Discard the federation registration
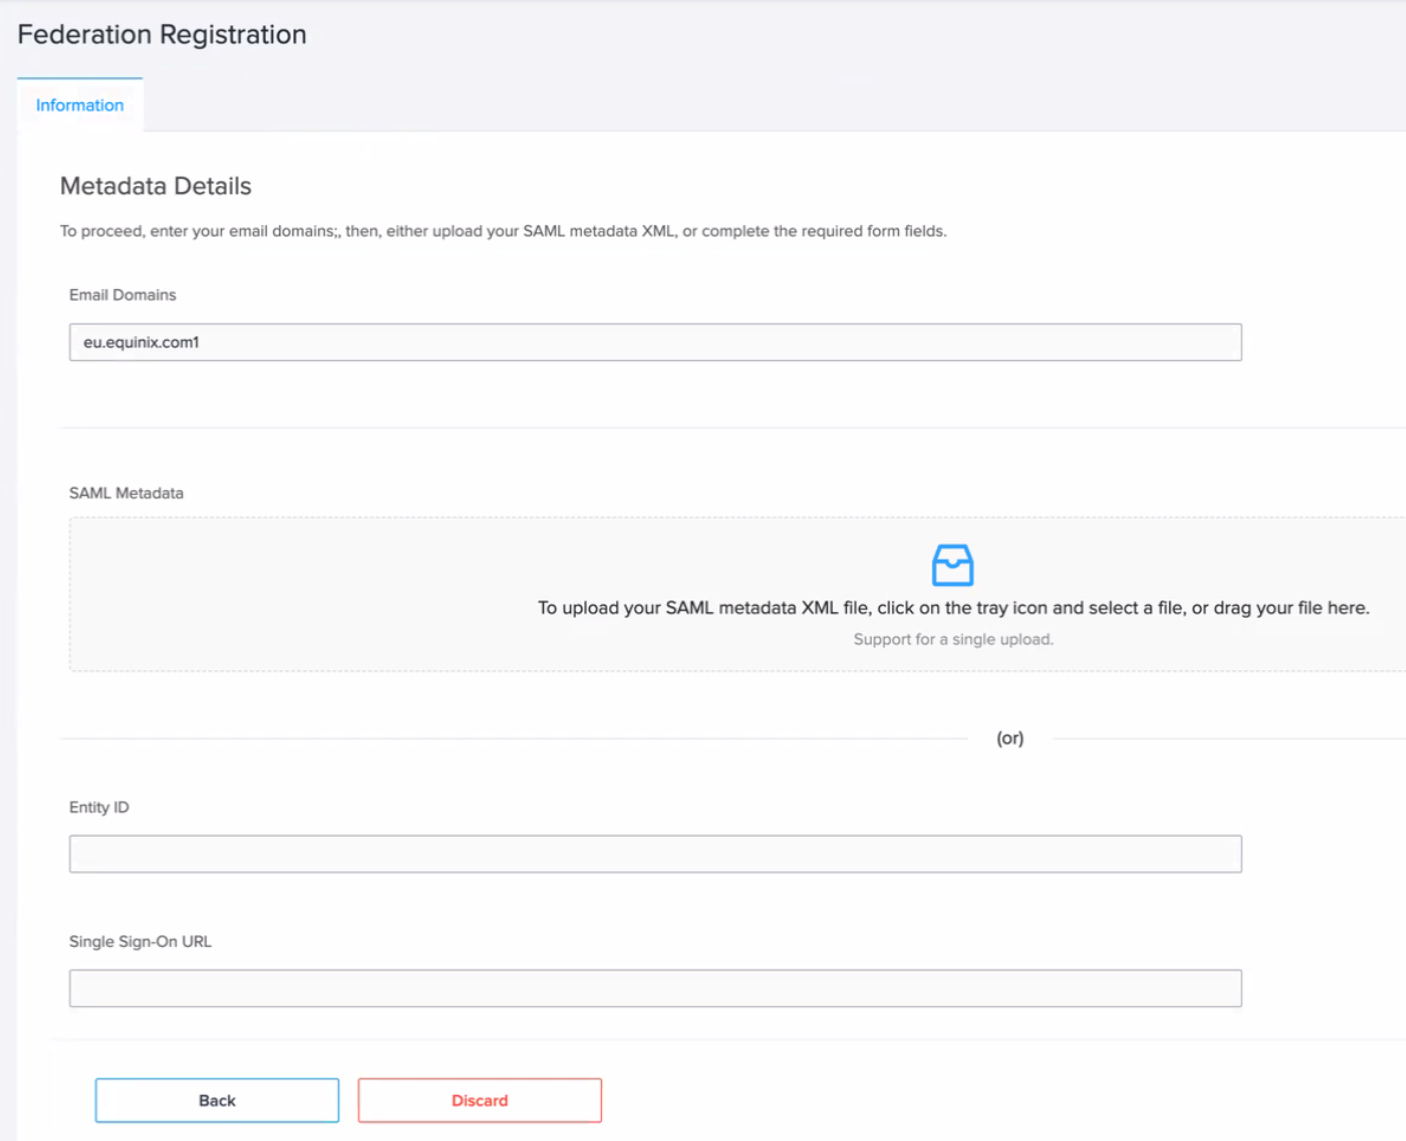 (480, 1100)
